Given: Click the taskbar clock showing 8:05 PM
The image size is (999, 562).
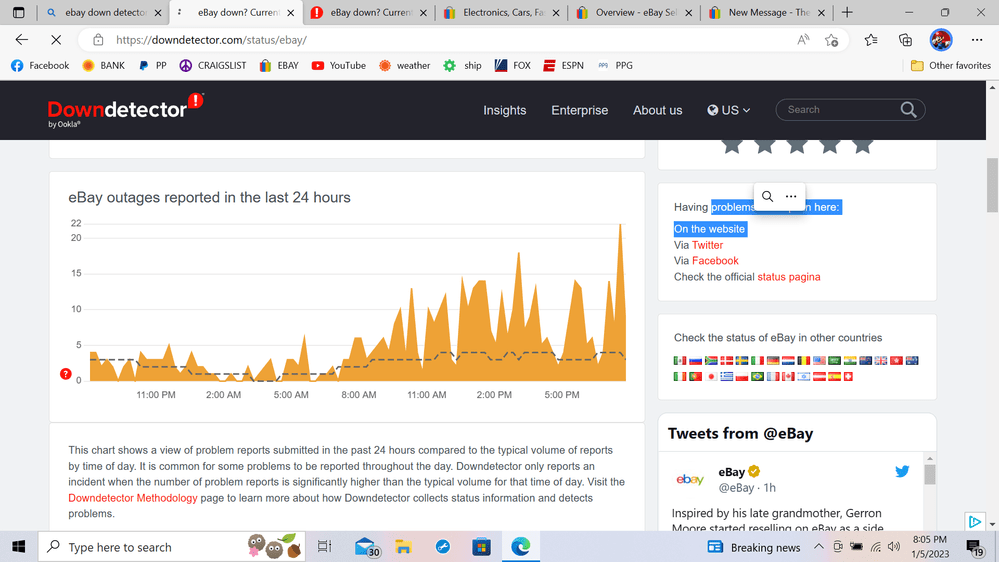Looking at the screenshot, I should [x=930, y=547].
